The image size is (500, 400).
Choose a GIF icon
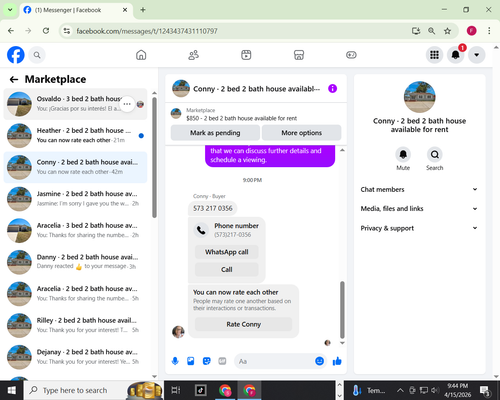coord(222,361)
